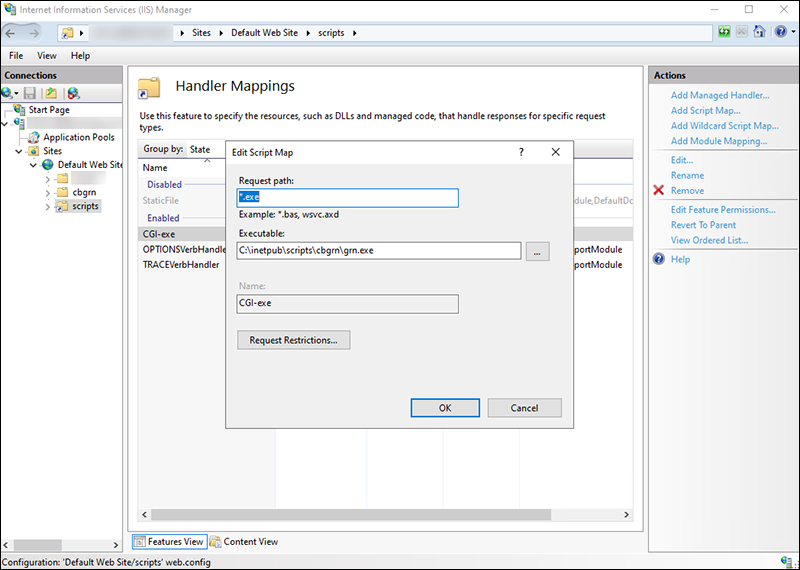This screenshot has width=800, height=570.
Task: Switch to Content View tab
Action: pyautogui.click(x=244, y=541)
